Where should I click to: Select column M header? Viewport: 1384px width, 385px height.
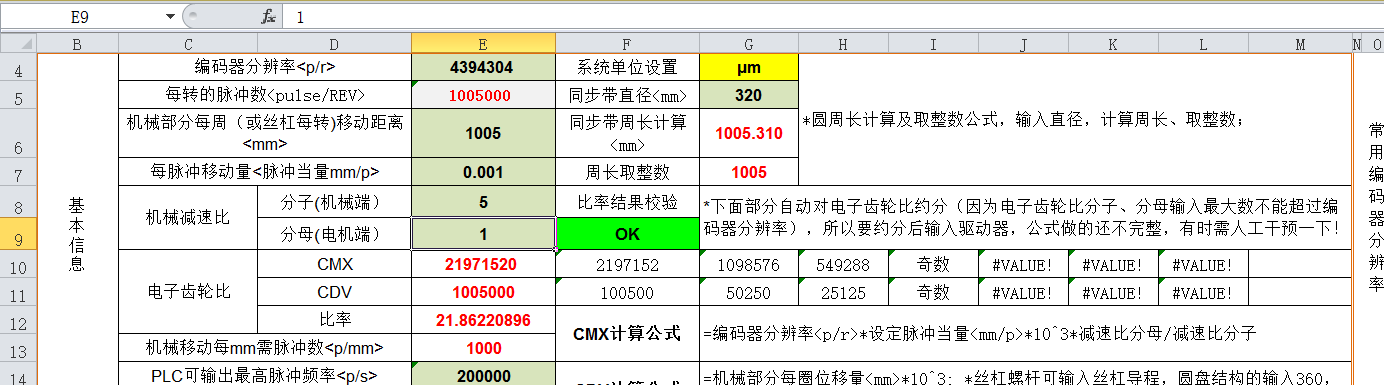(1299, 43)
